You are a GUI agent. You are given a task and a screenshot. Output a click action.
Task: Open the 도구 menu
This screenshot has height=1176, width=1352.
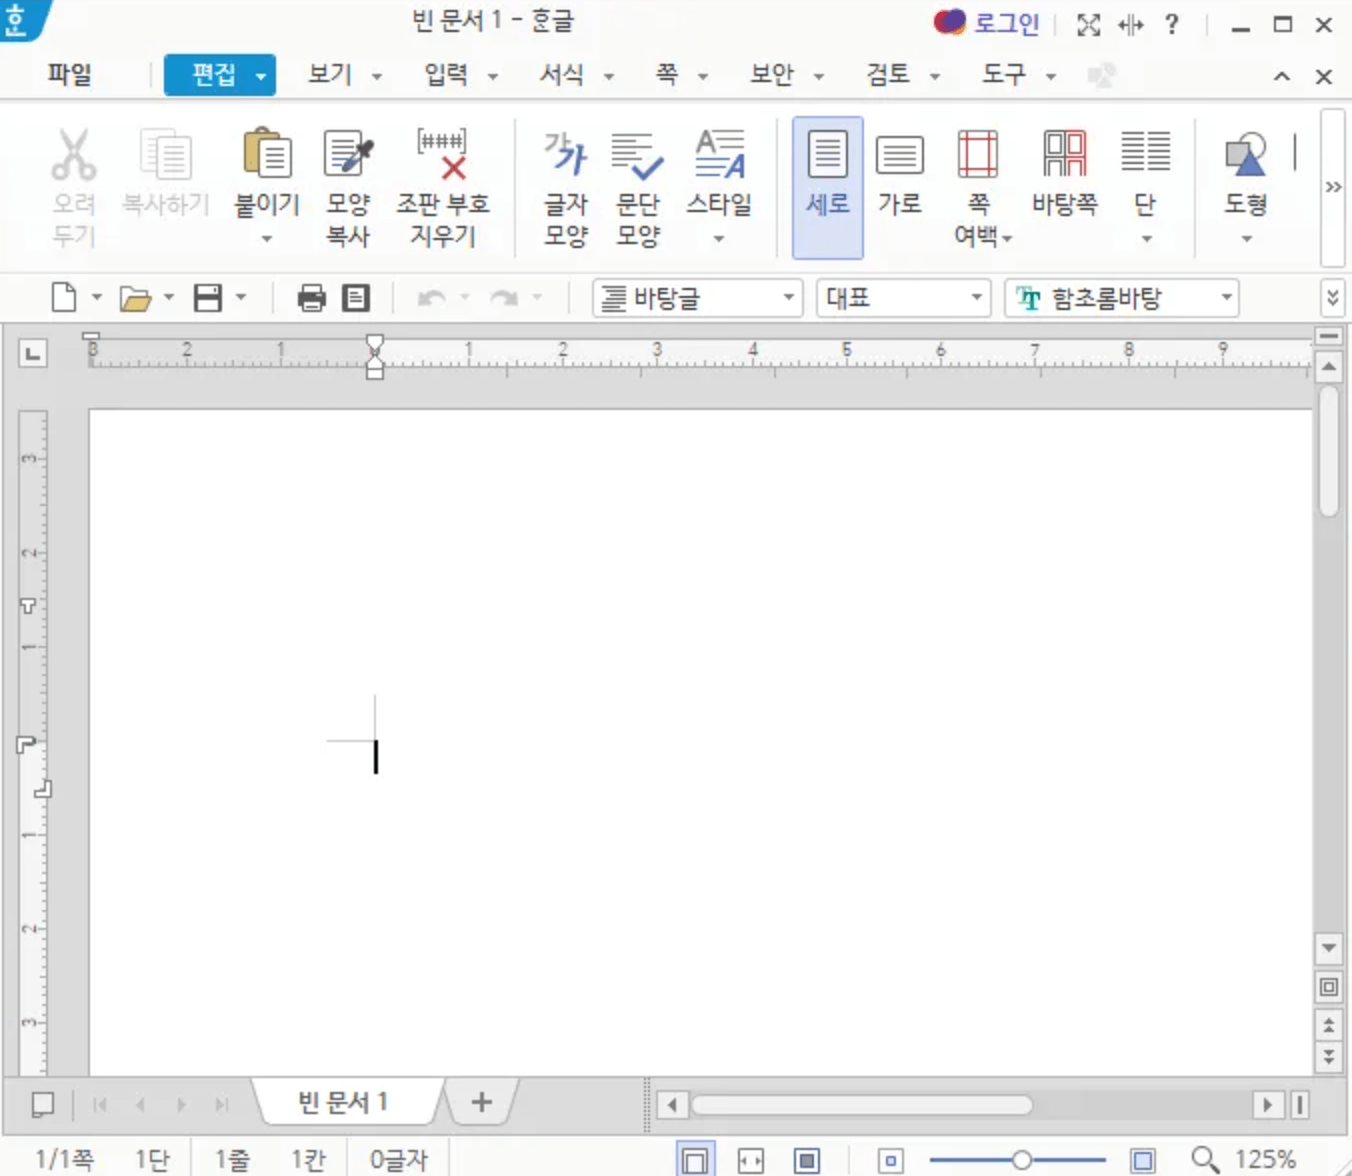pos(1004,75)
